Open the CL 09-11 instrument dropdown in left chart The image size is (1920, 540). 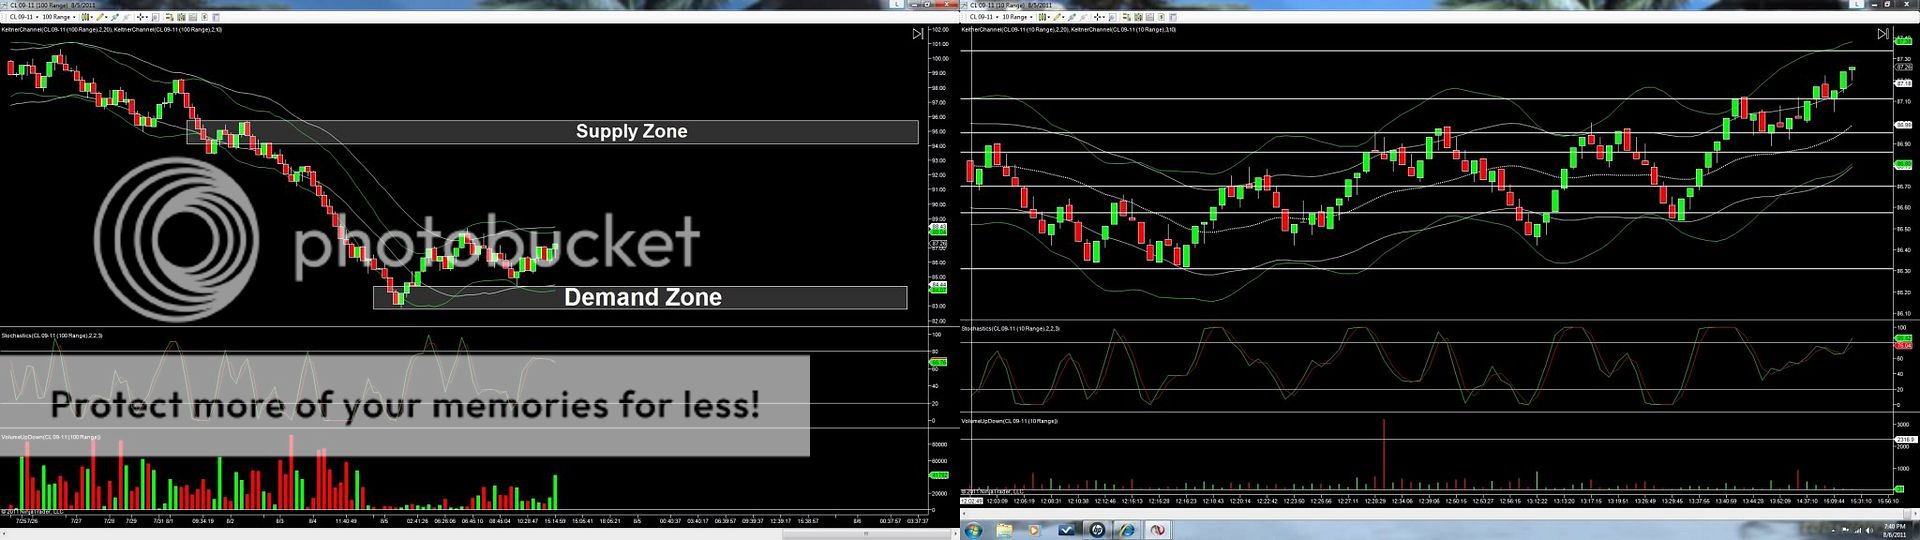point(24,17)
